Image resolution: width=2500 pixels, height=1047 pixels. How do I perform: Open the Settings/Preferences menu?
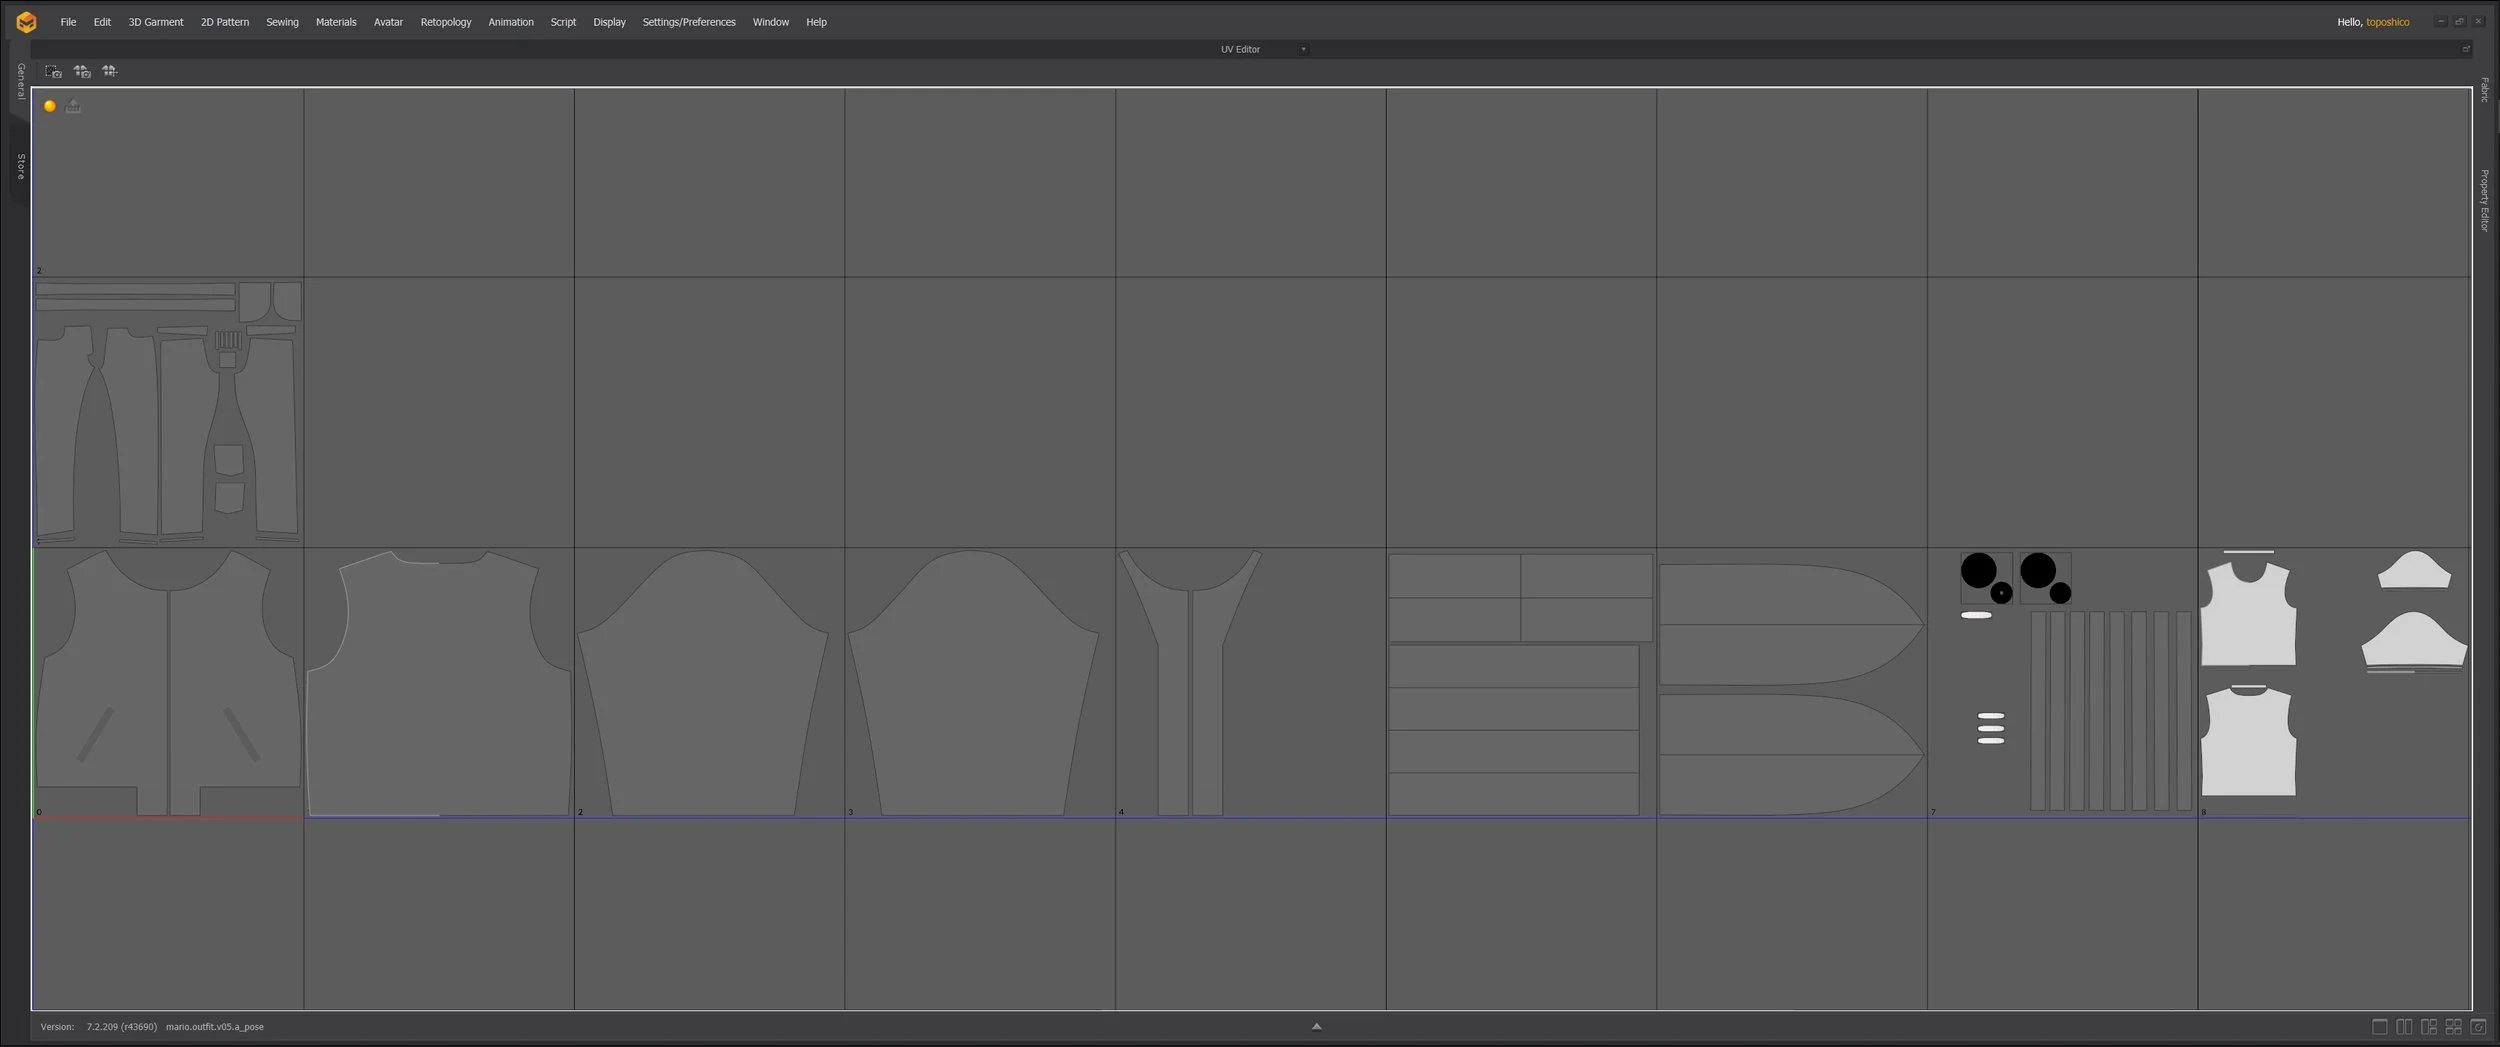[689, 22]
